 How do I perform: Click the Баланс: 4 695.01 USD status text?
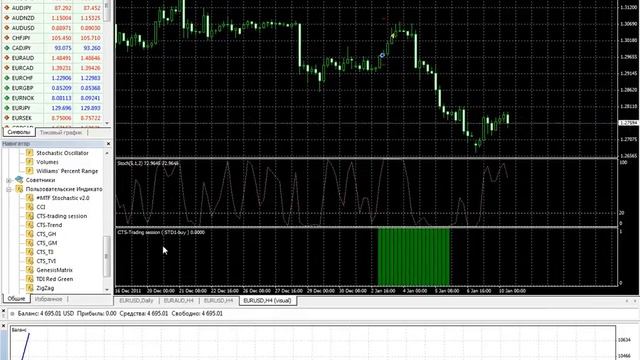tap(45, 313)
